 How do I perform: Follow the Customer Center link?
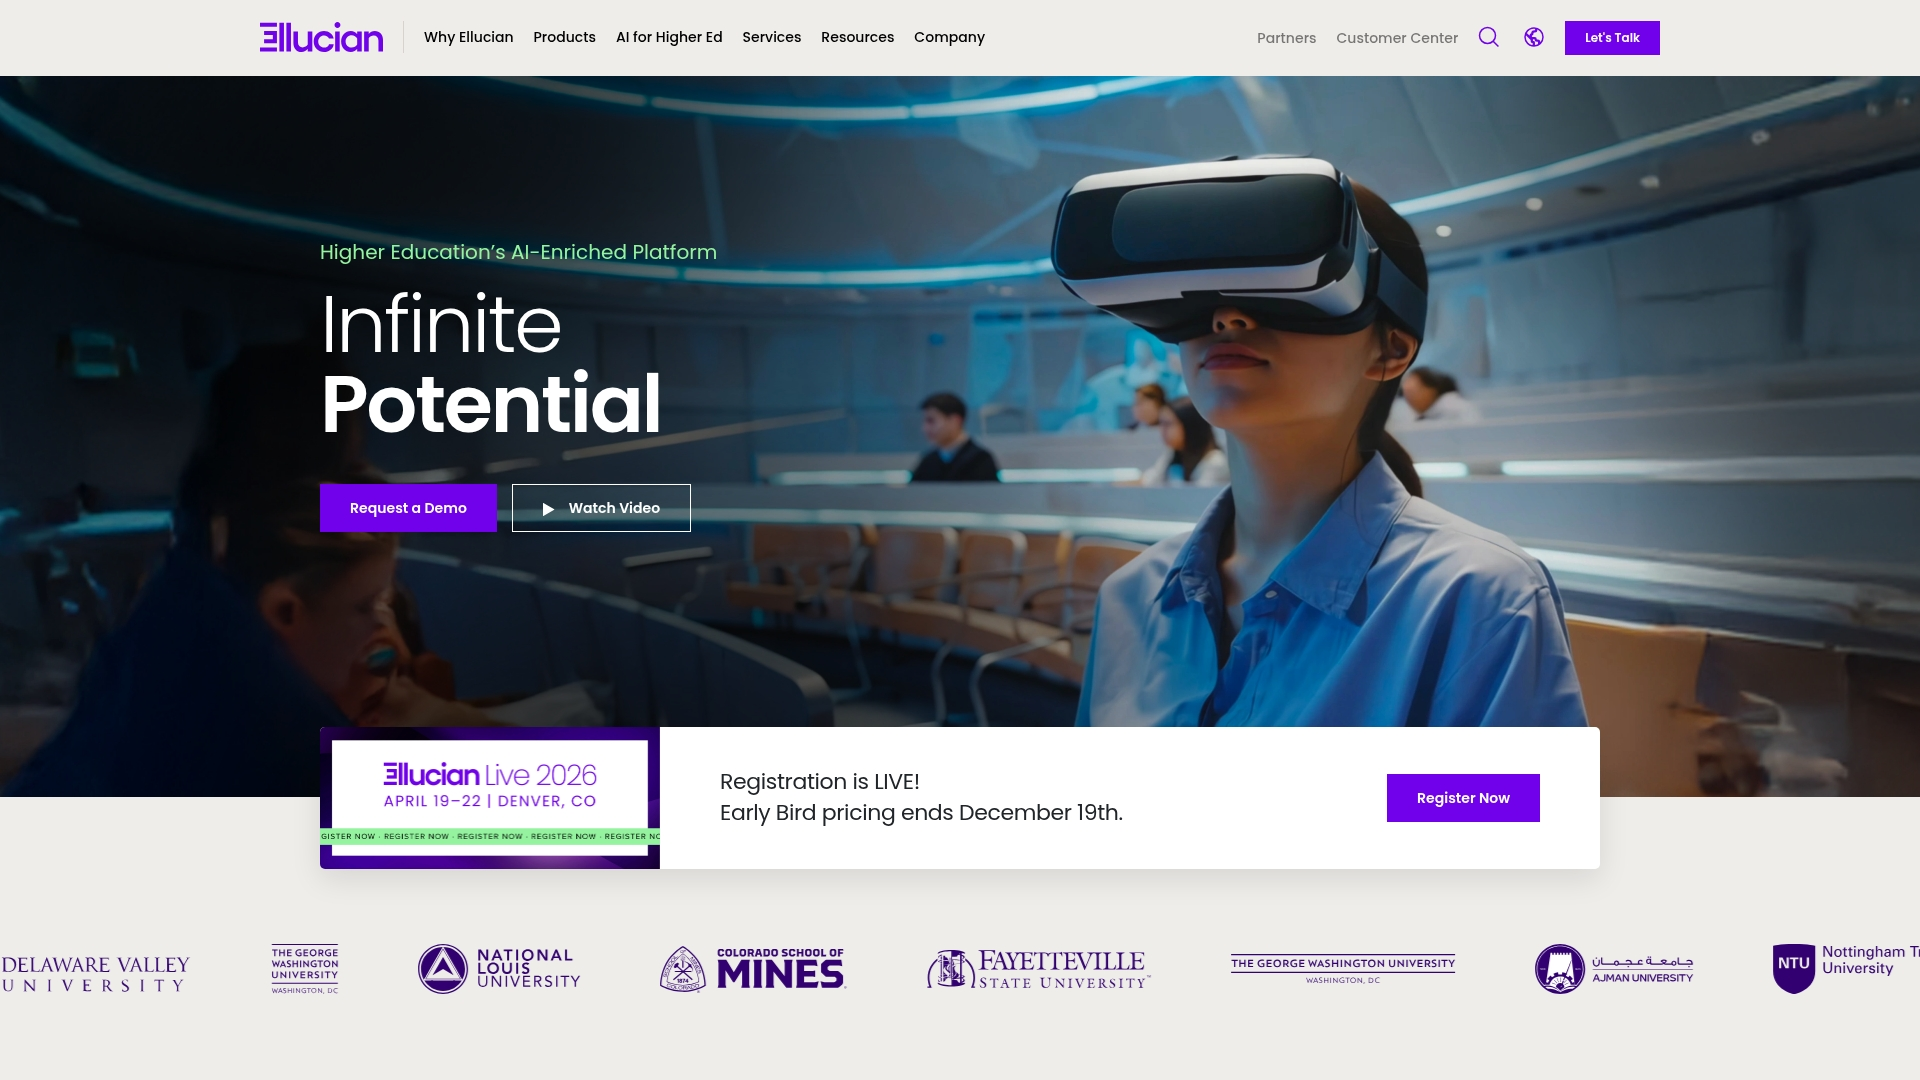click(1396, 38)
